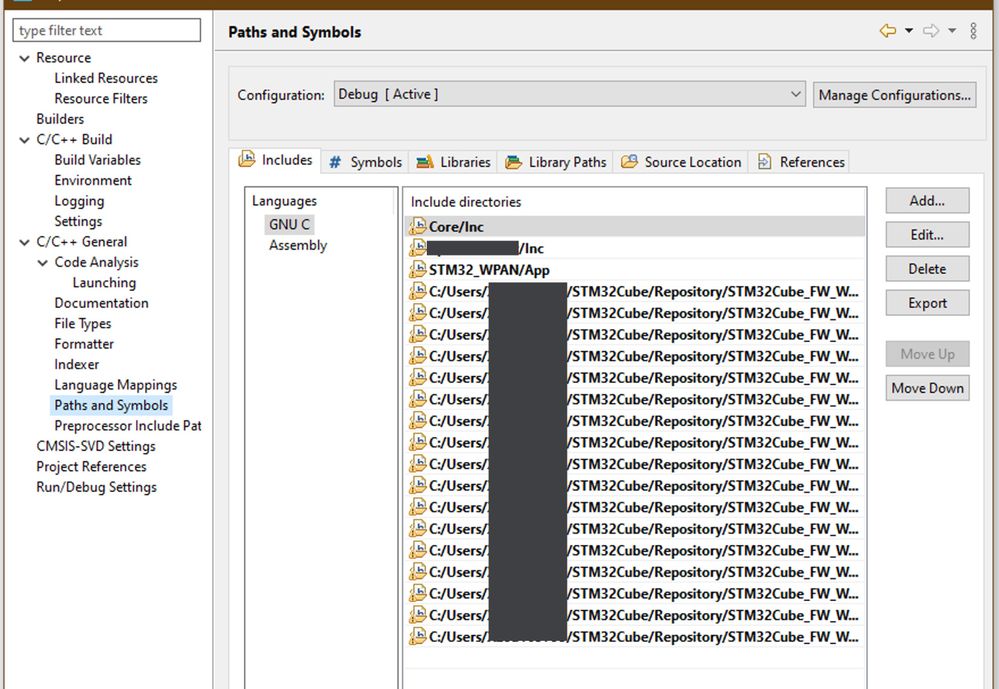999x689 pixels.
Task: Open Builders page
Action: [60, 119]
